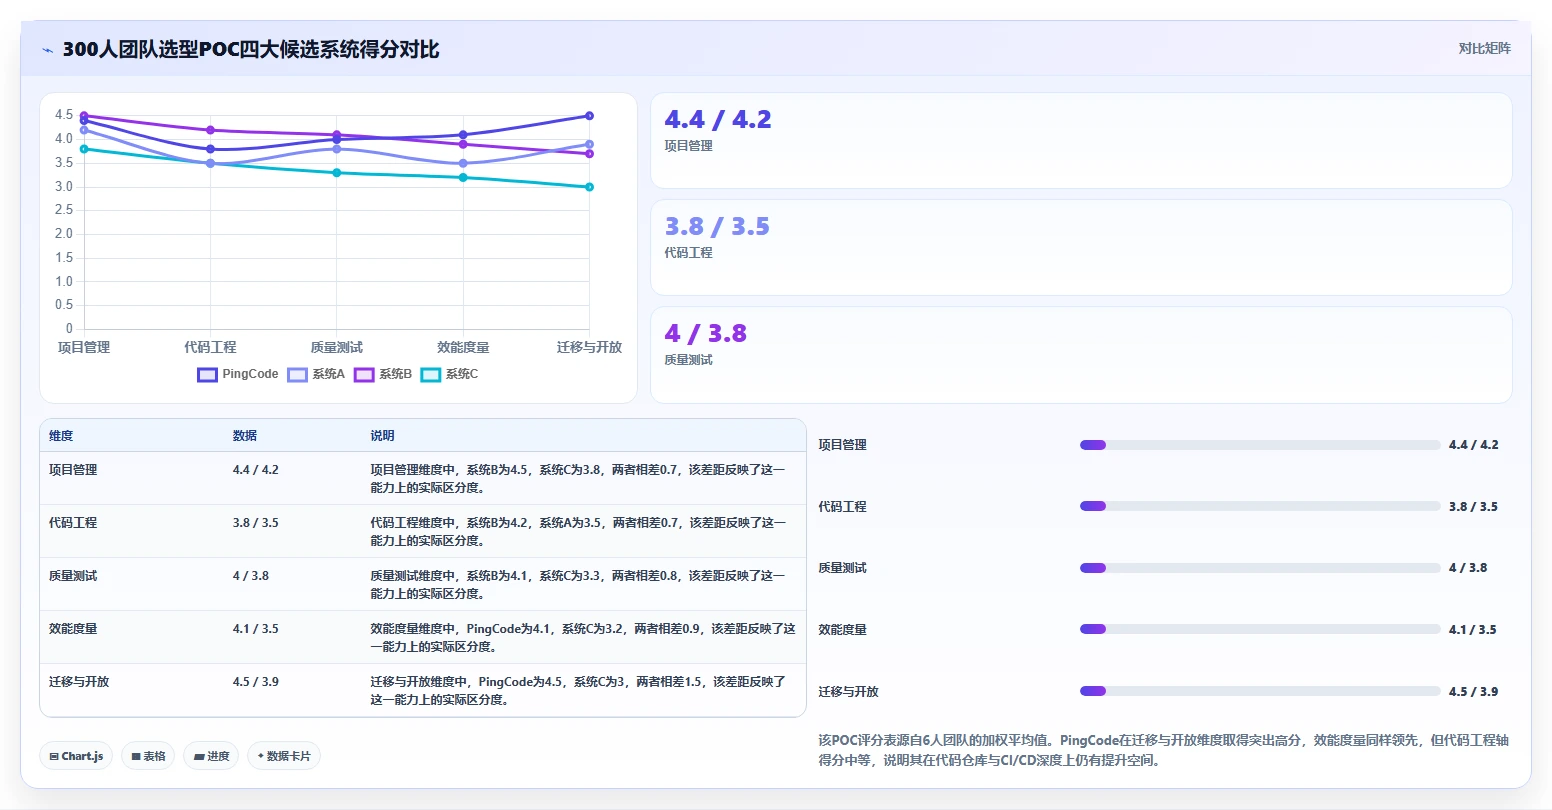1552x810 pixels.
Task: Select the 数据卡片 chip
Action: click(284, 756)
